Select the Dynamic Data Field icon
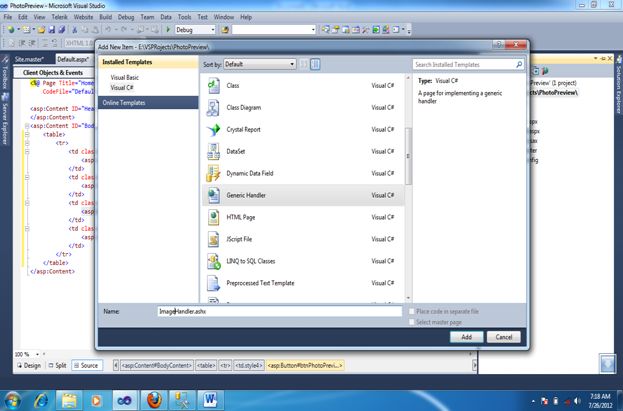The height and width of the screenshot is (411, 623). (x=213, y=173)
